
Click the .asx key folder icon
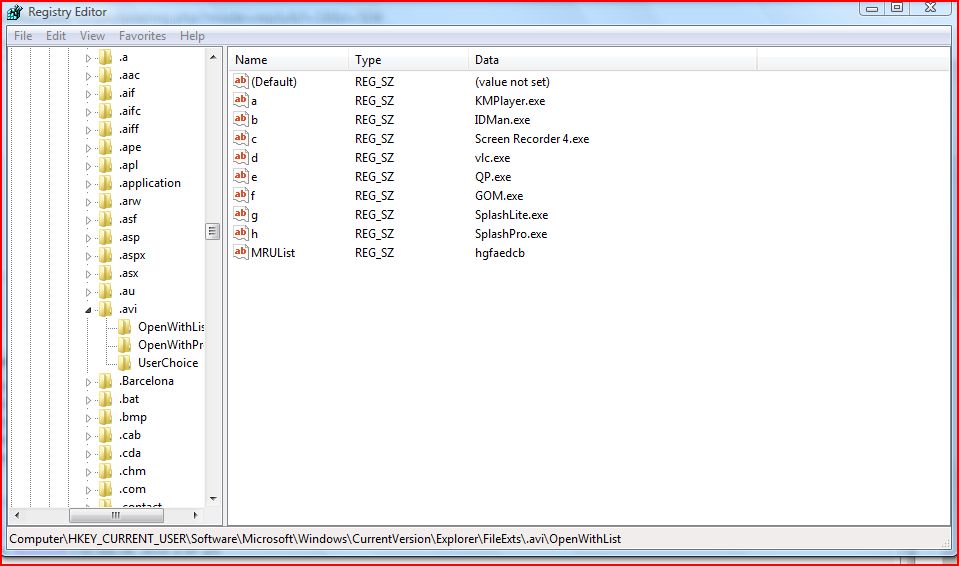106,273
